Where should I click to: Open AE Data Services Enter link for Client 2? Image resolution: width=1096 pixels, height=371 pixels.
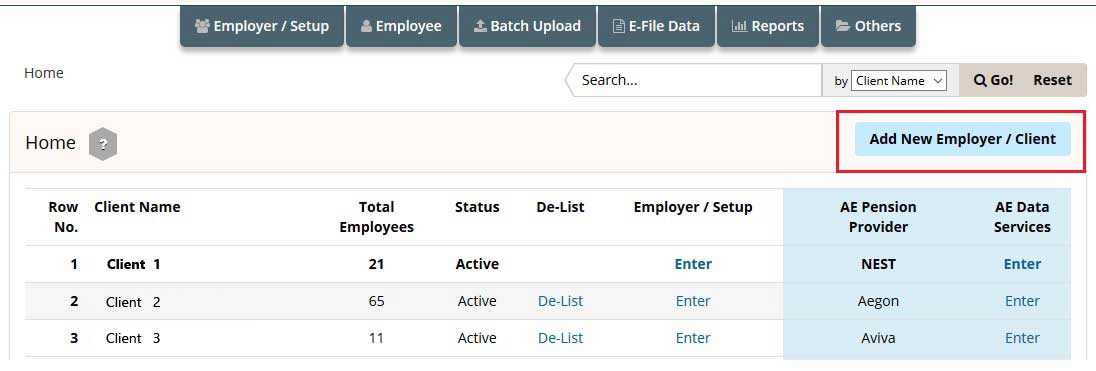[1023, 301]
